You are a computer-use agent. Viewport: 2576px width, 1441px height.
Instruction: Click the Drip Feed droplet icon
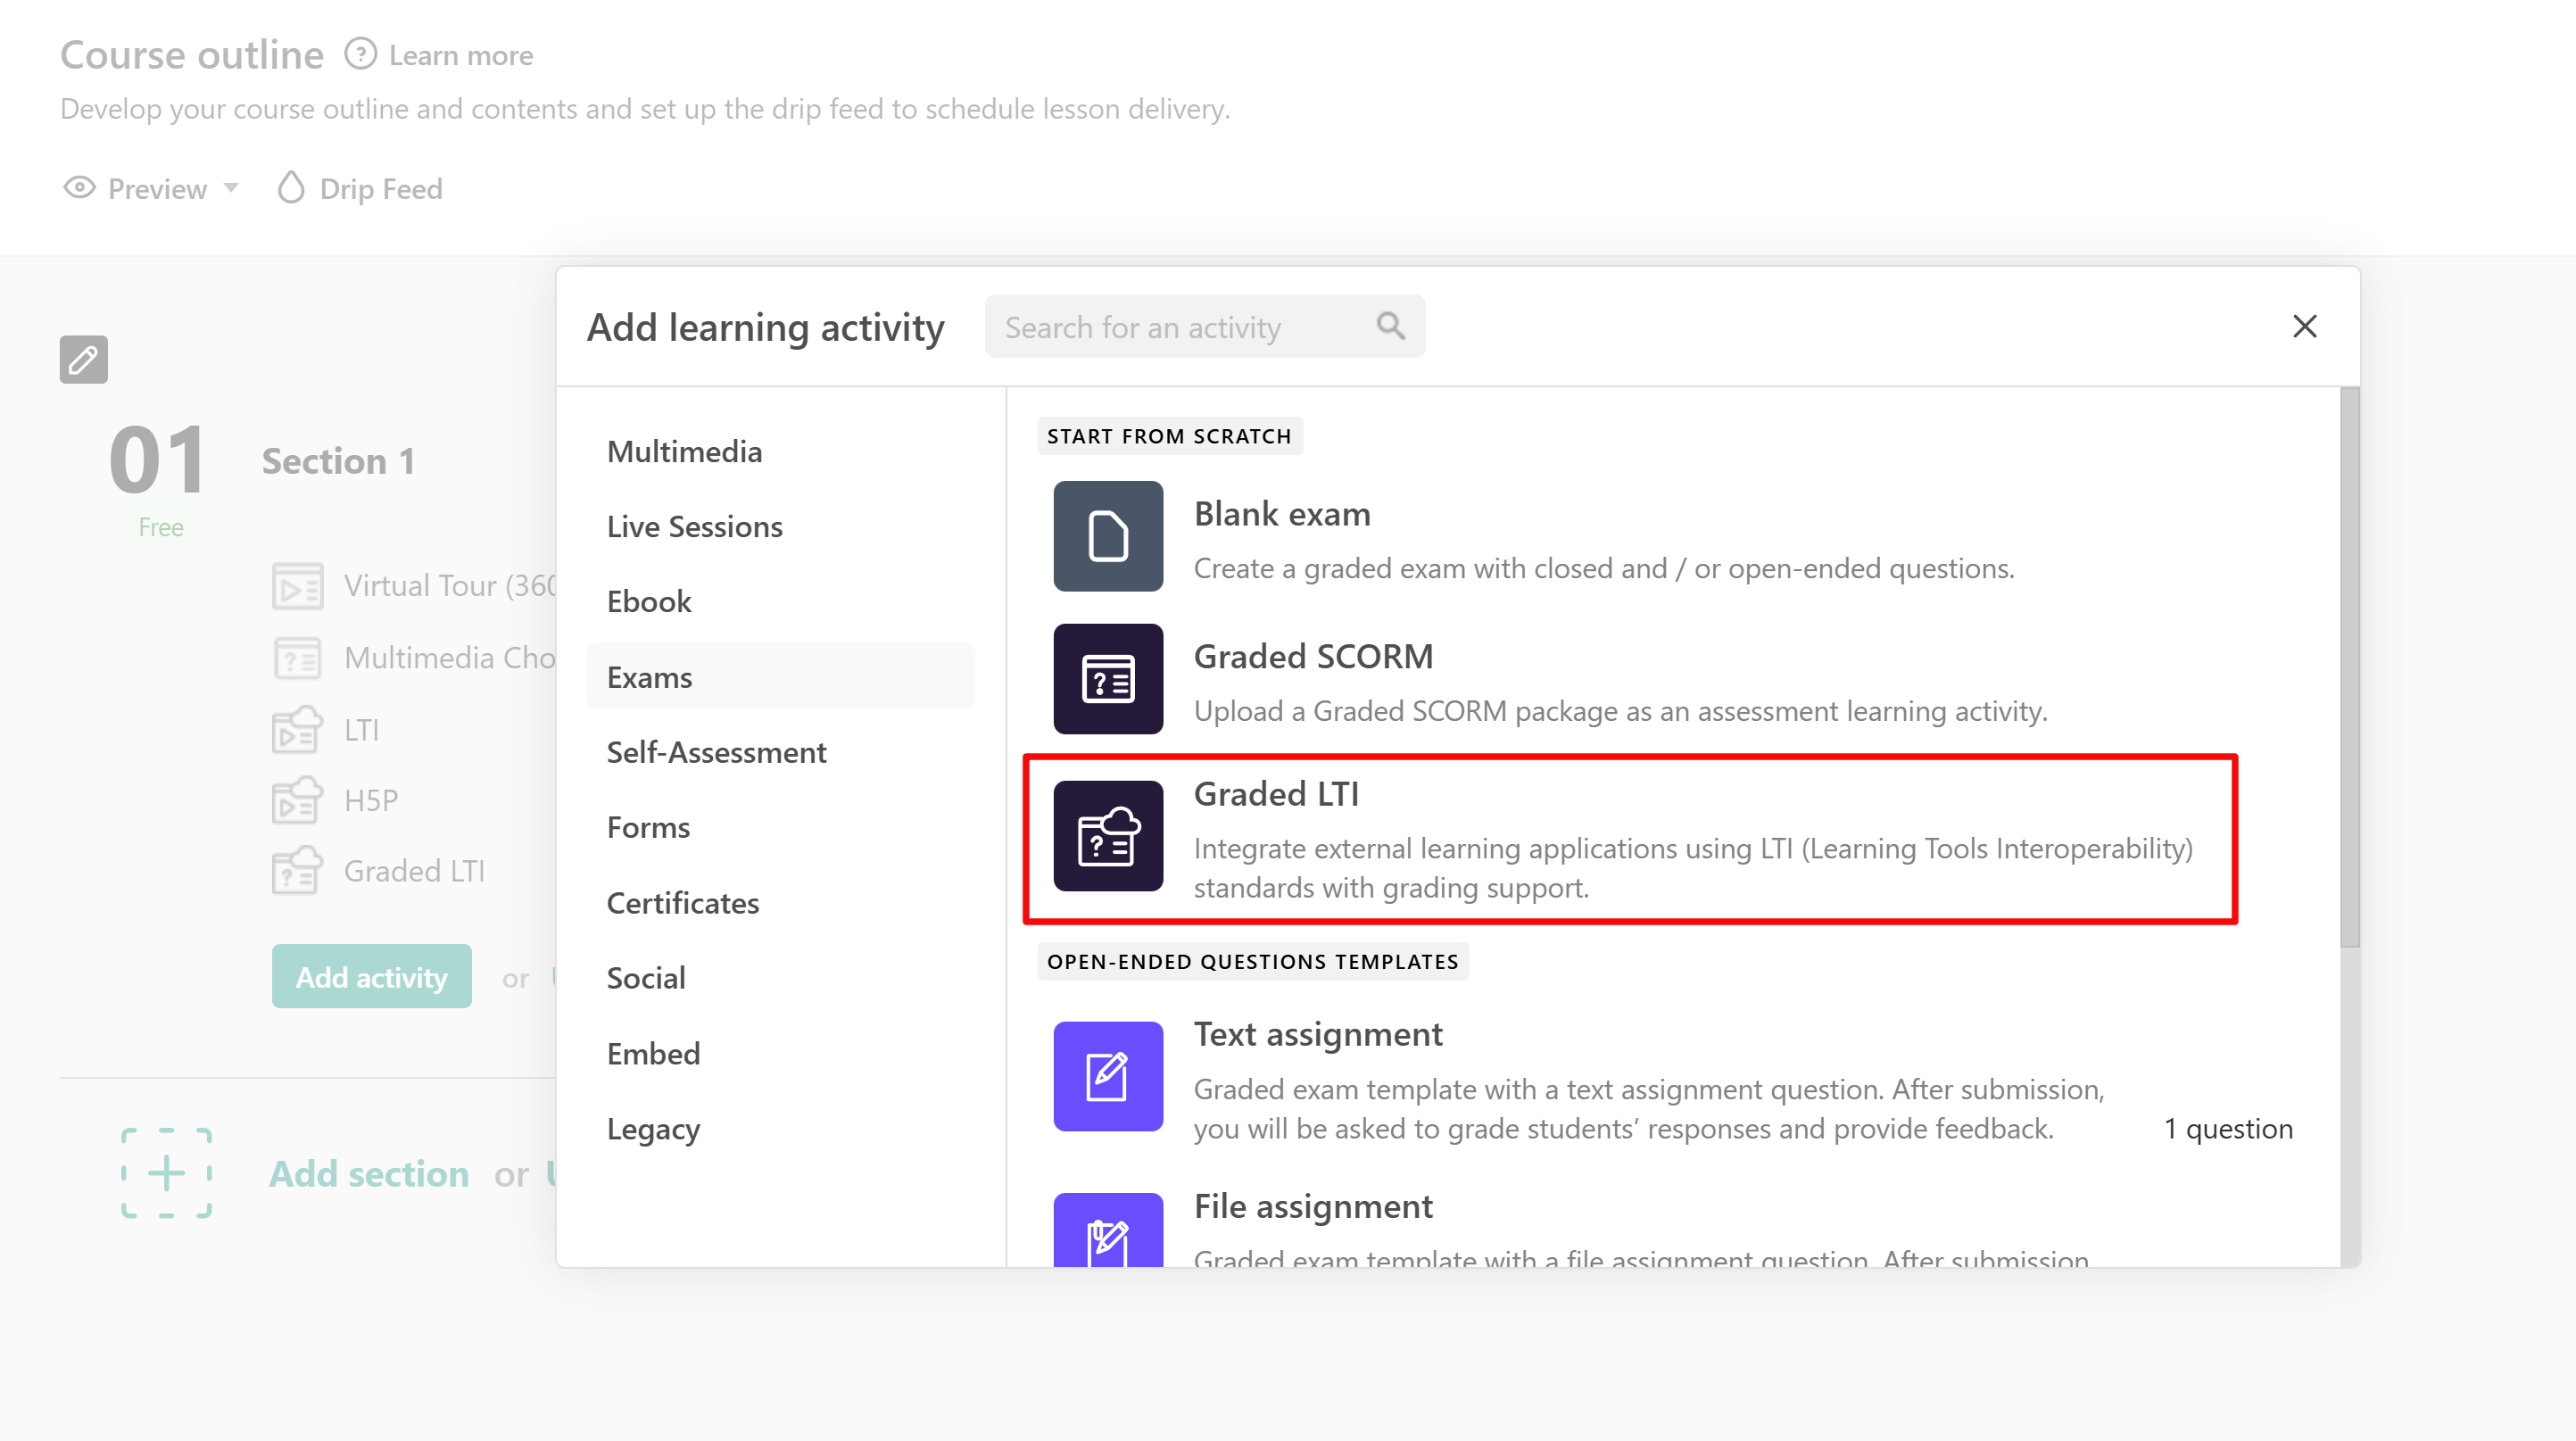coord(290,188)
